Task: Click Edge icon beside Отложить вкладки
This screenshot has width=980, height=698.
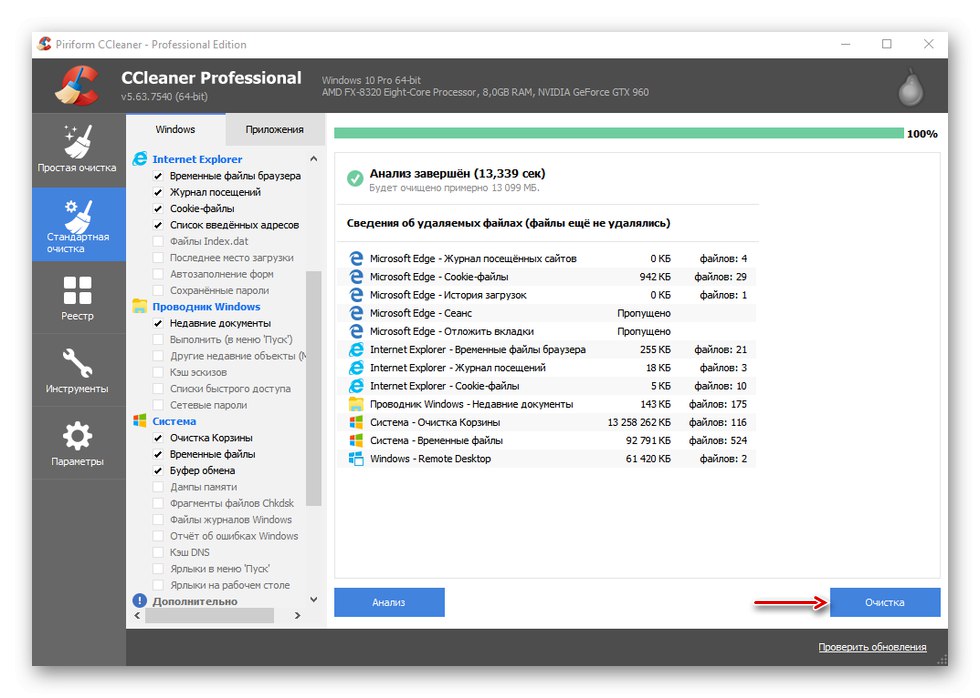Action: point(356,331)
